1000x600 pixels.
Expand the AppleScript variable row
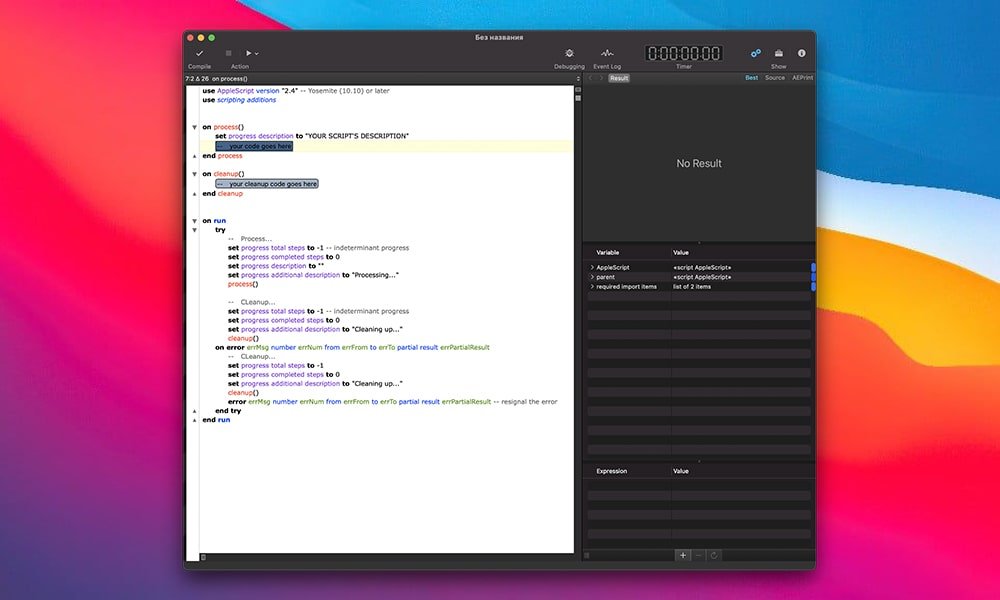point(592,268)
